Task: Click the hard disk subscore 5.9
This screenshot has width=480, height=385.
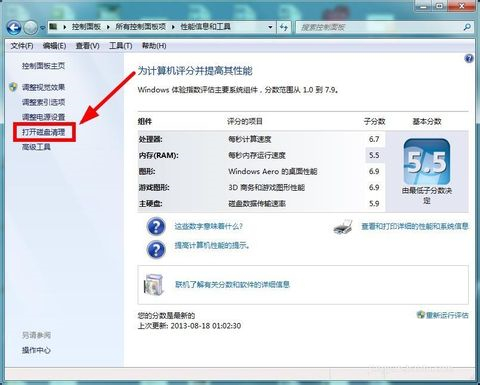Action: [x=374, y=204]
